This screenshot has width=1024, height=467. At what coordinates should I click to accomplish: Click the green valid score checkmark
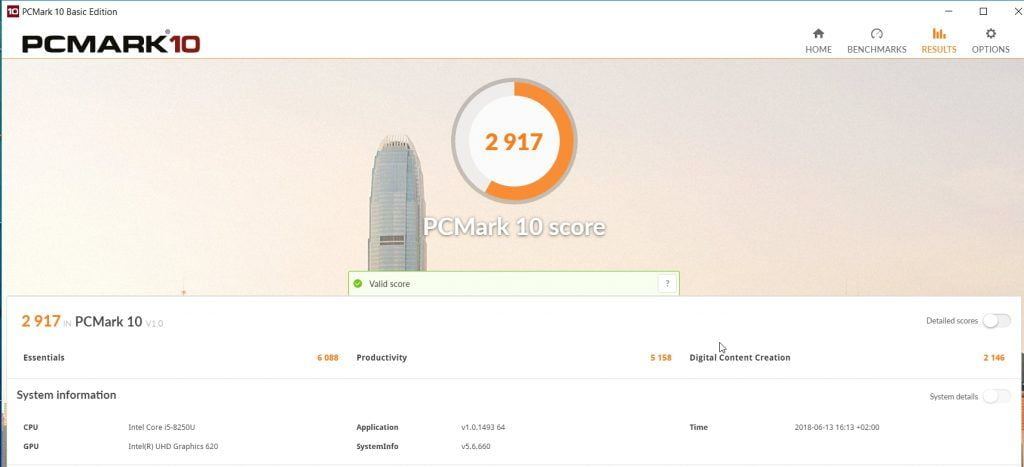point(357,283)
